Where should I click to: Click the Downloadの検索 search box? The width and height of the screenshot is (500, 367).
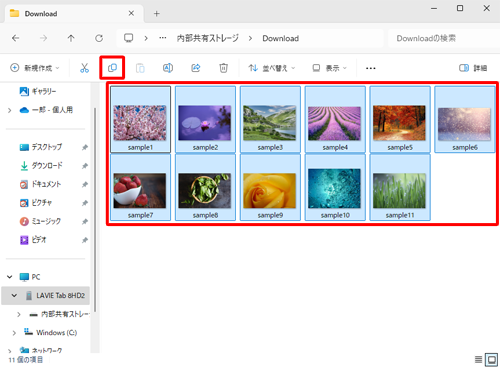[x=443, y=38]
